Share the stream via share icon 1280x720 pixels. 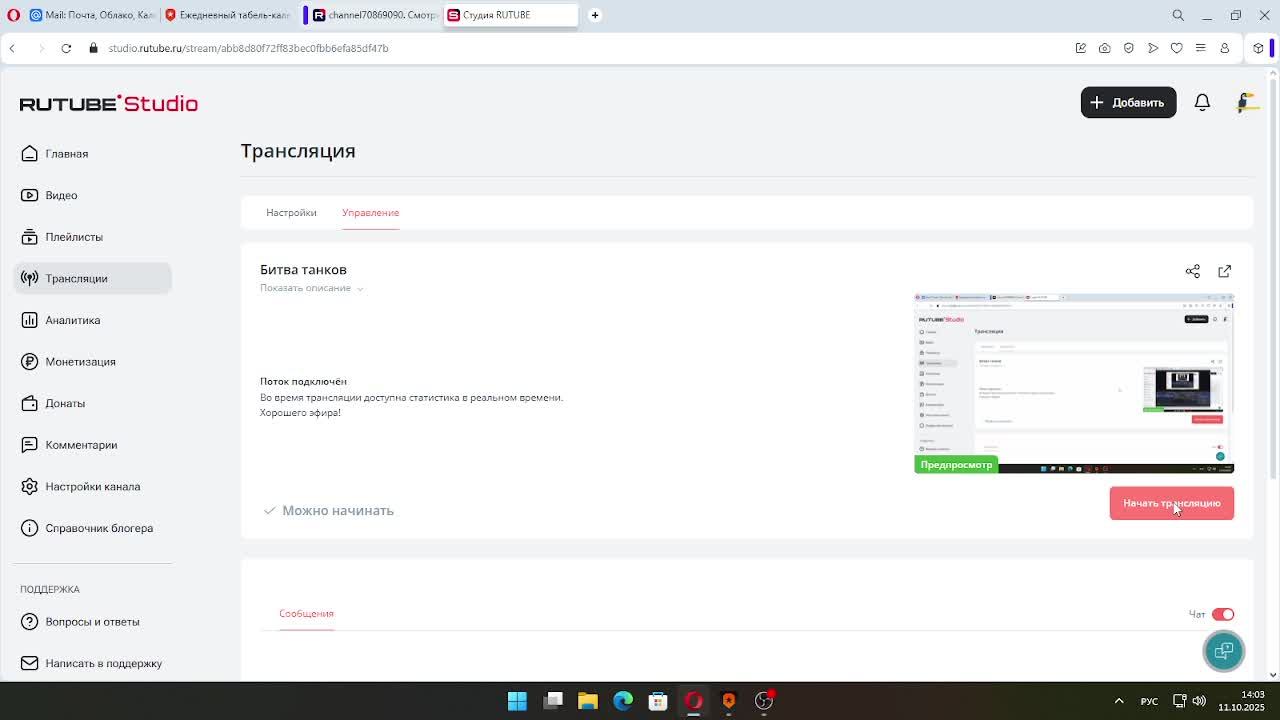point(1193,271)
